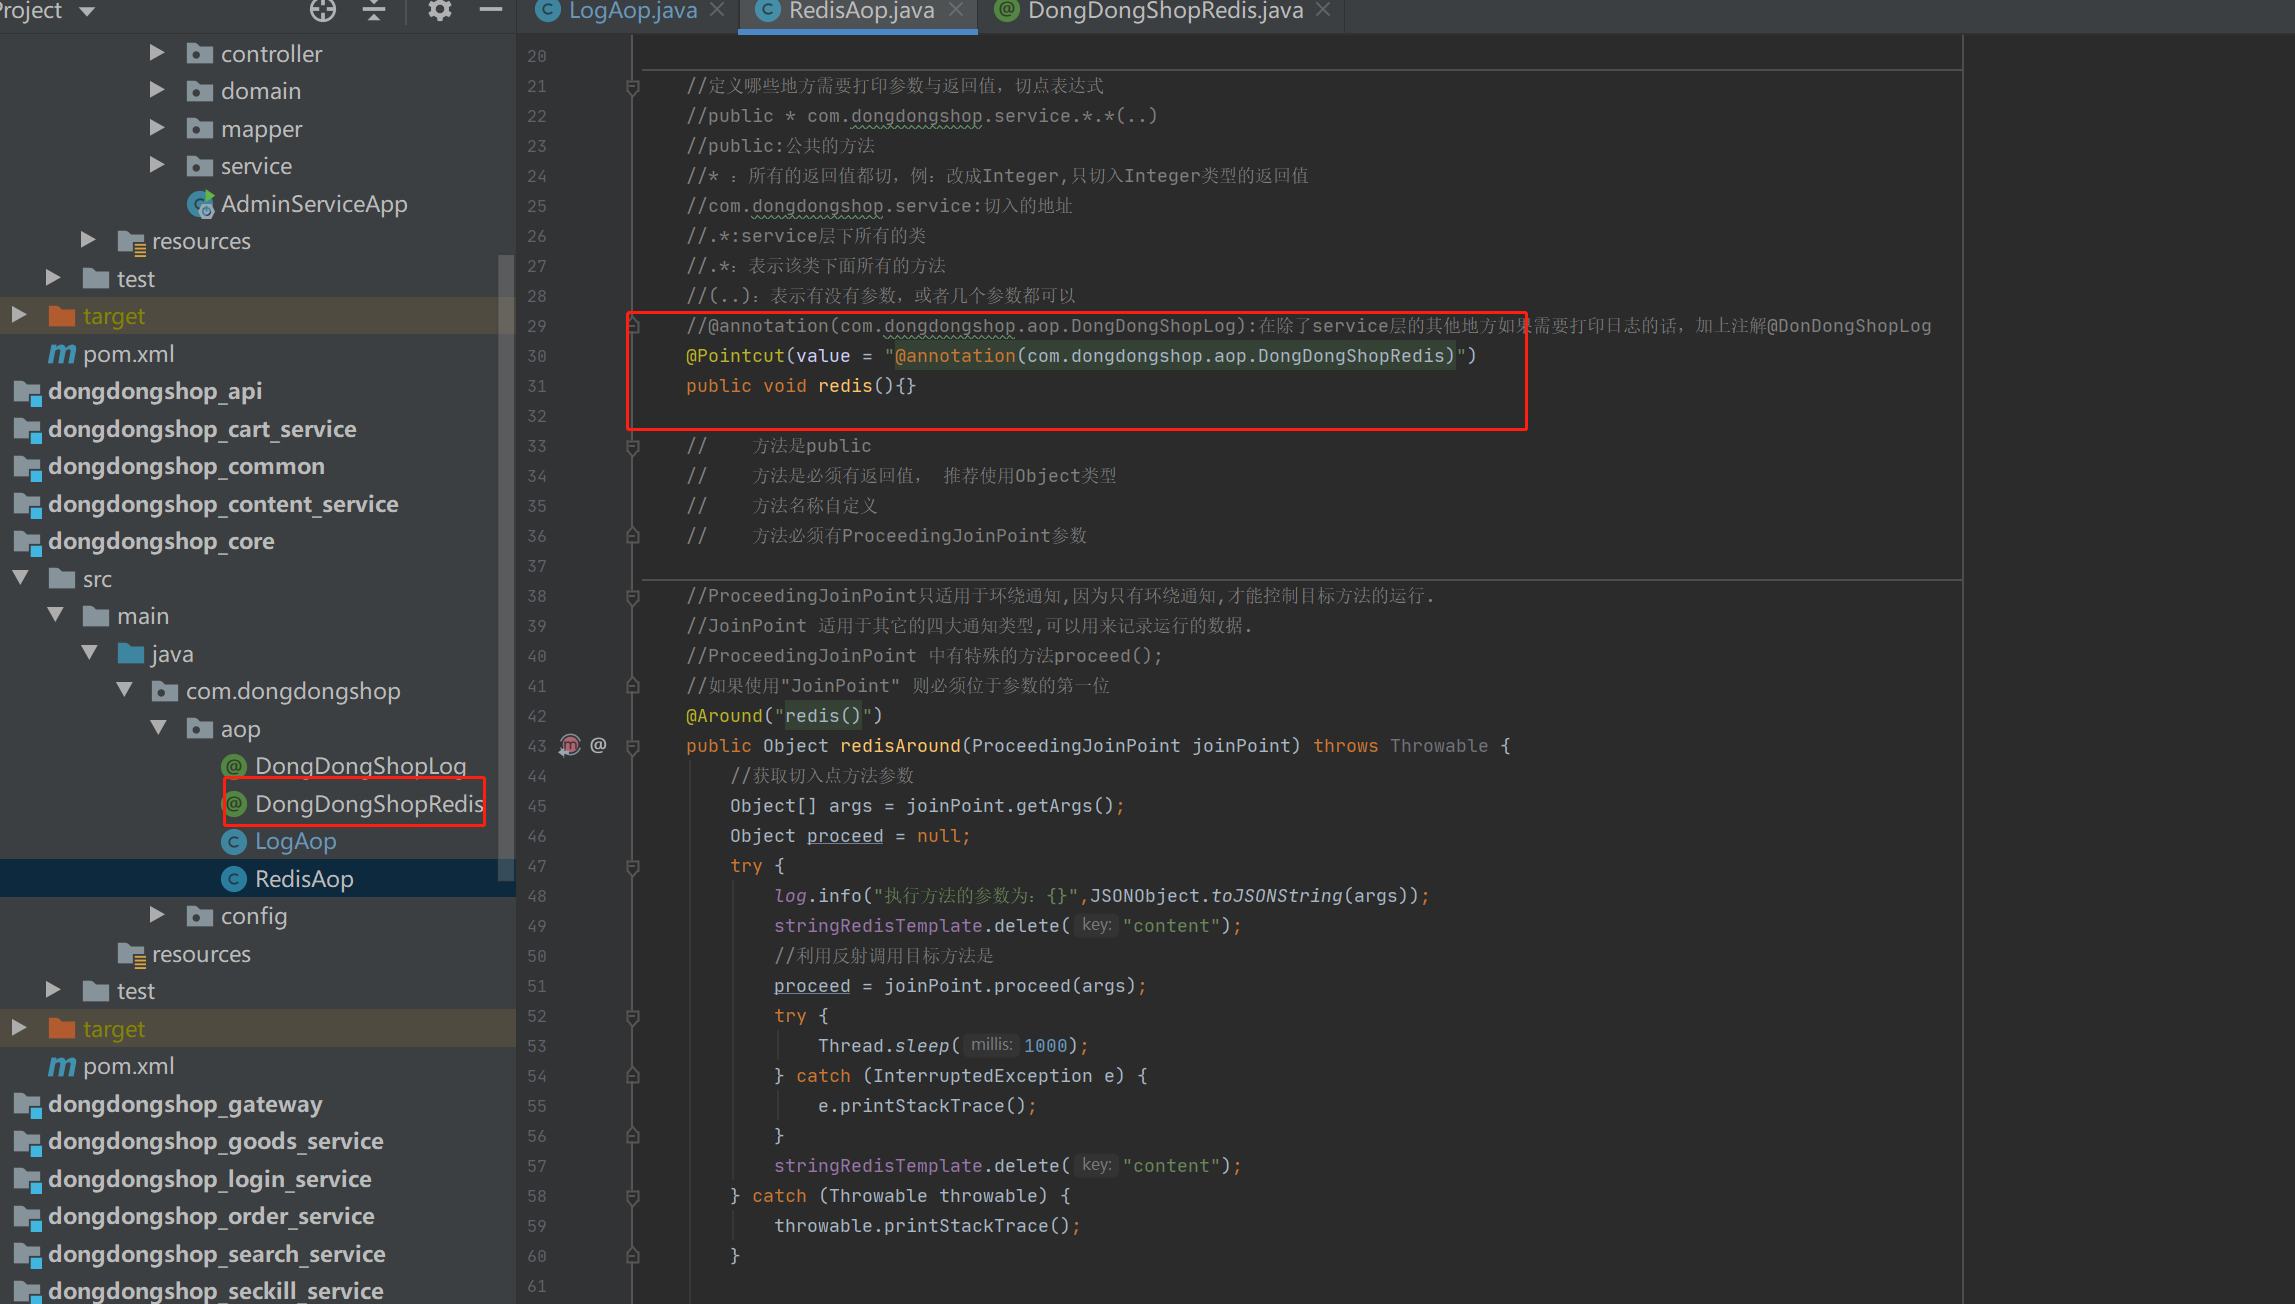The image size is (2295, 1304).
Task: Toggle code fold marker at line 21
Action: tap(632, 87)
